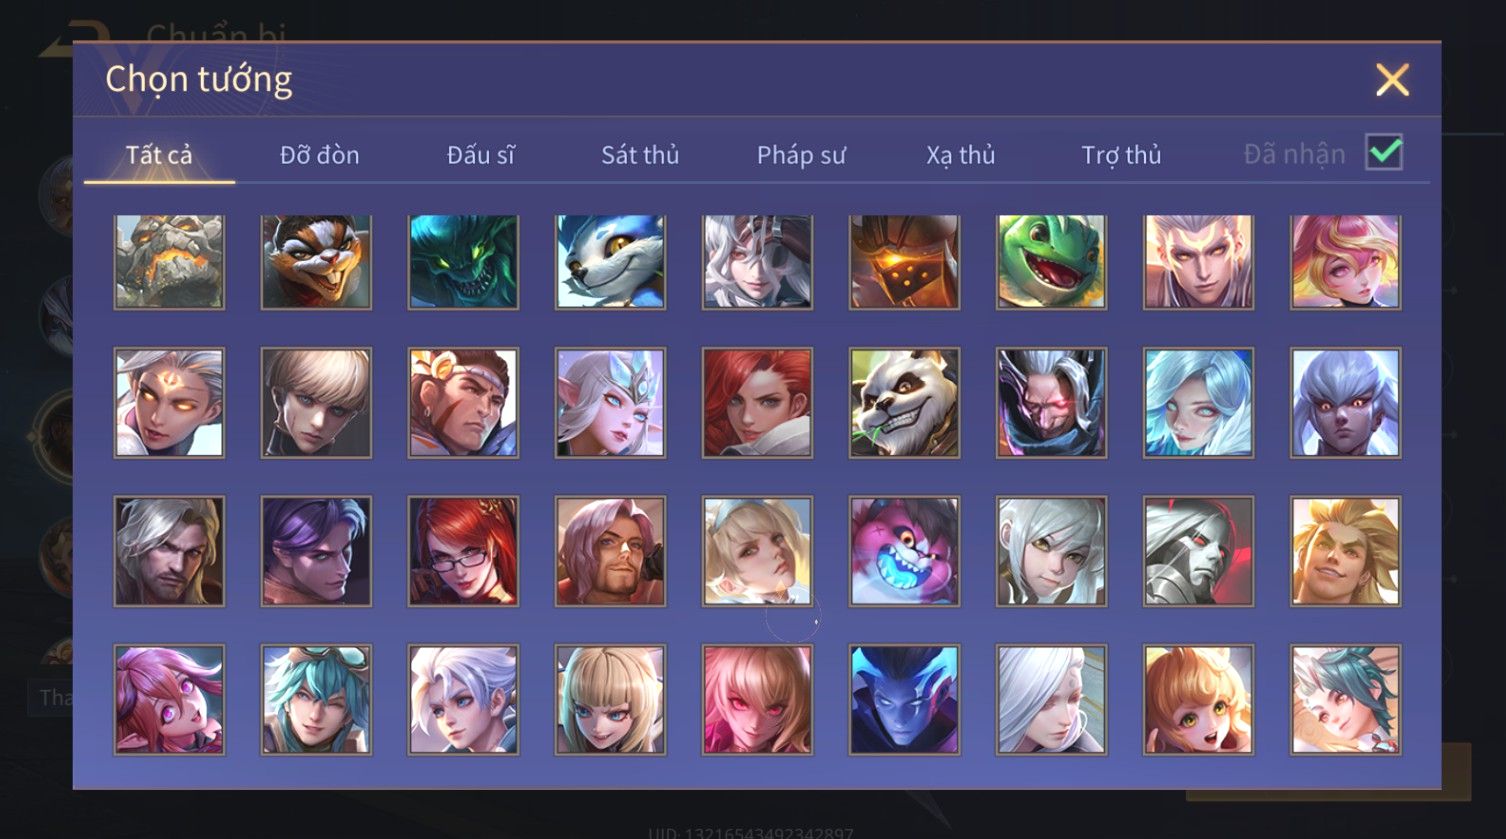Open the Đấu sĩ tab

click(x=480, y=155)
